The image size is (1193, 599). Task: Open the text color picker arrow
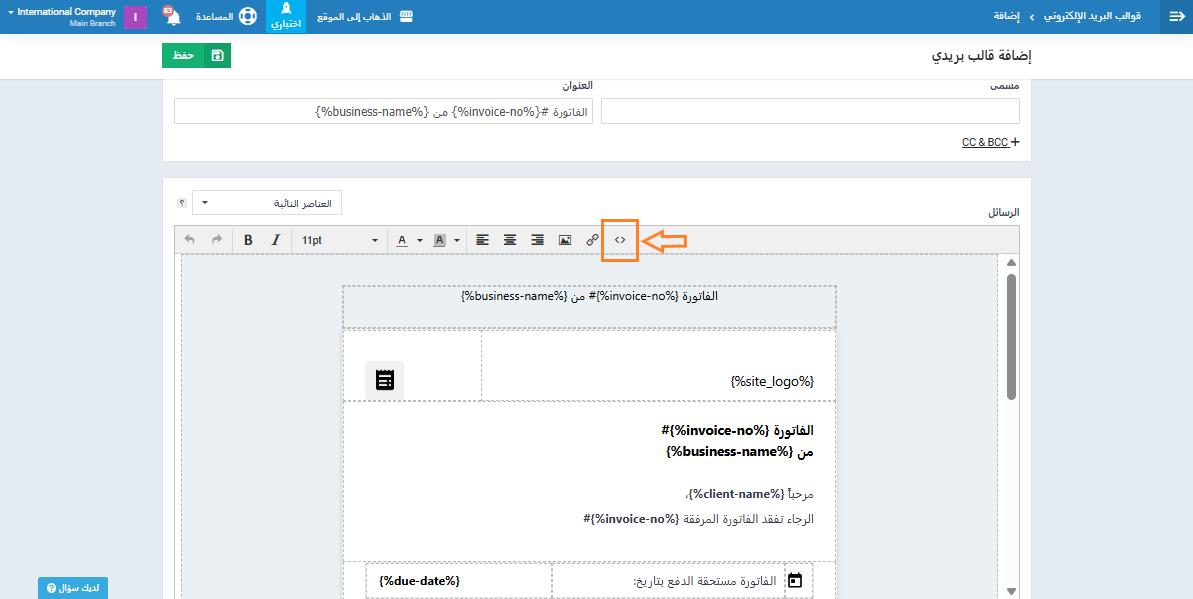coord(420,240)
